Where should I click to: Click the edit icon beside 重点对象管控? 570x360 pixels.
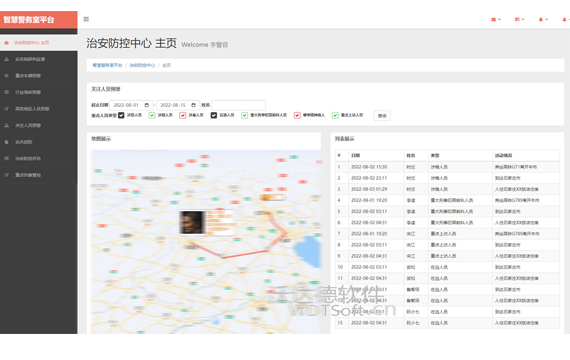(7, 175)
